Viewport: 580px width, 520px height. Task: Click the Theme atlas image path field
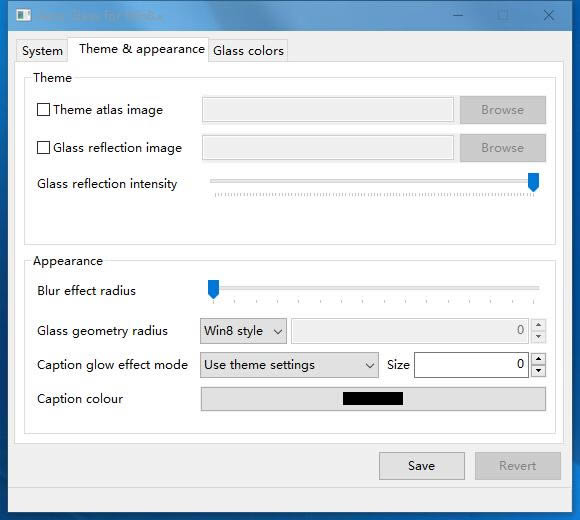(328, 109)
